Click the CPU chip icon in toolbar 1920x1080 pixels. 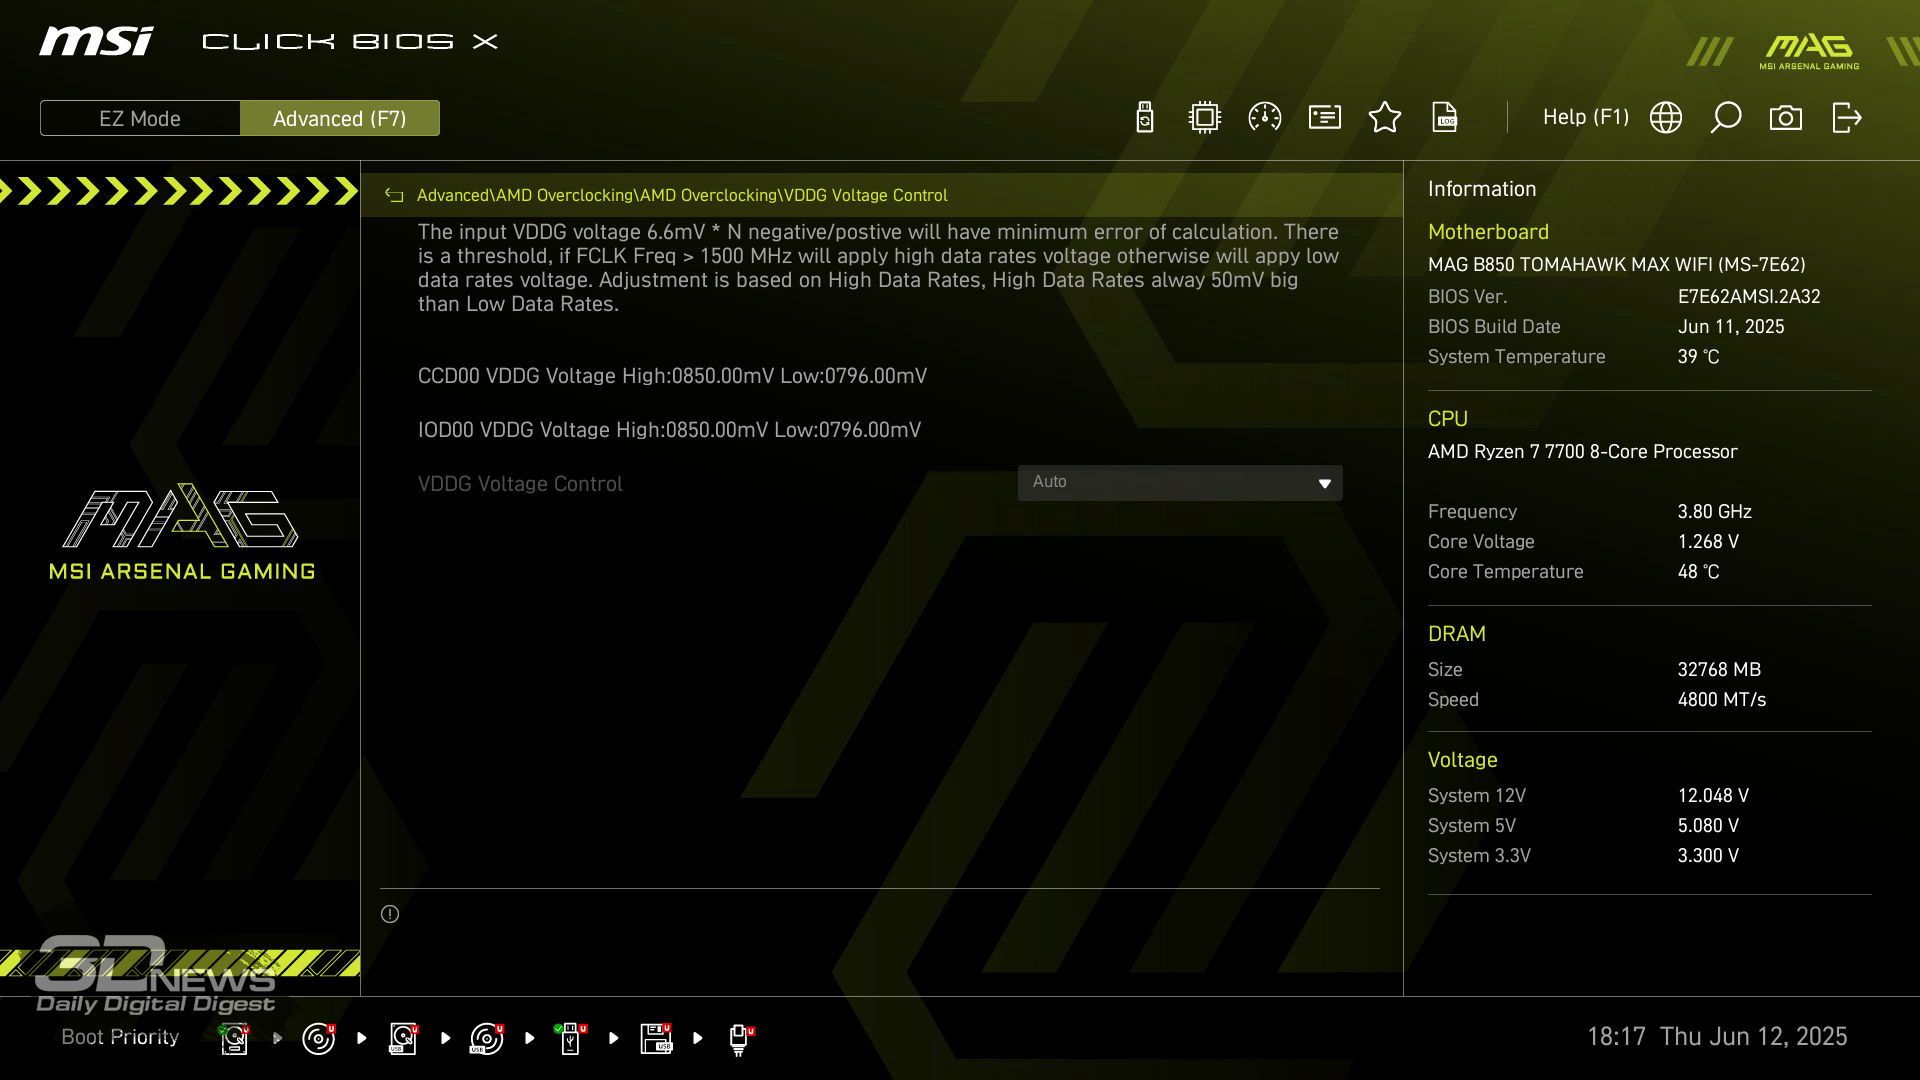pos(1205,117)
